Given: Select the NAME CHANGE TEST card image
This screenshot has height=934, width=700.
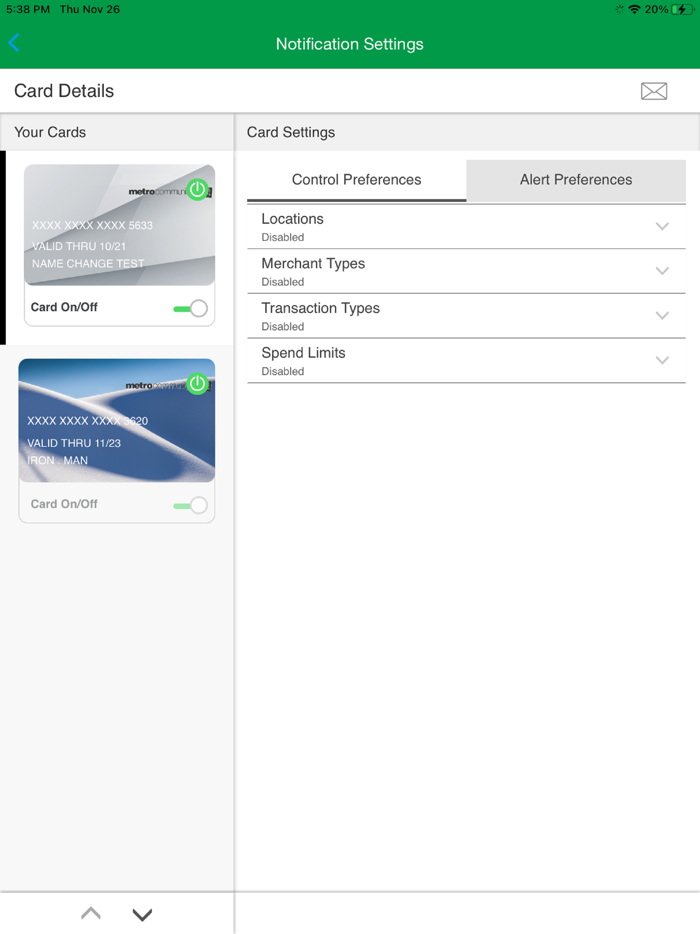Looking at the screenshot, I should point(120,225).
